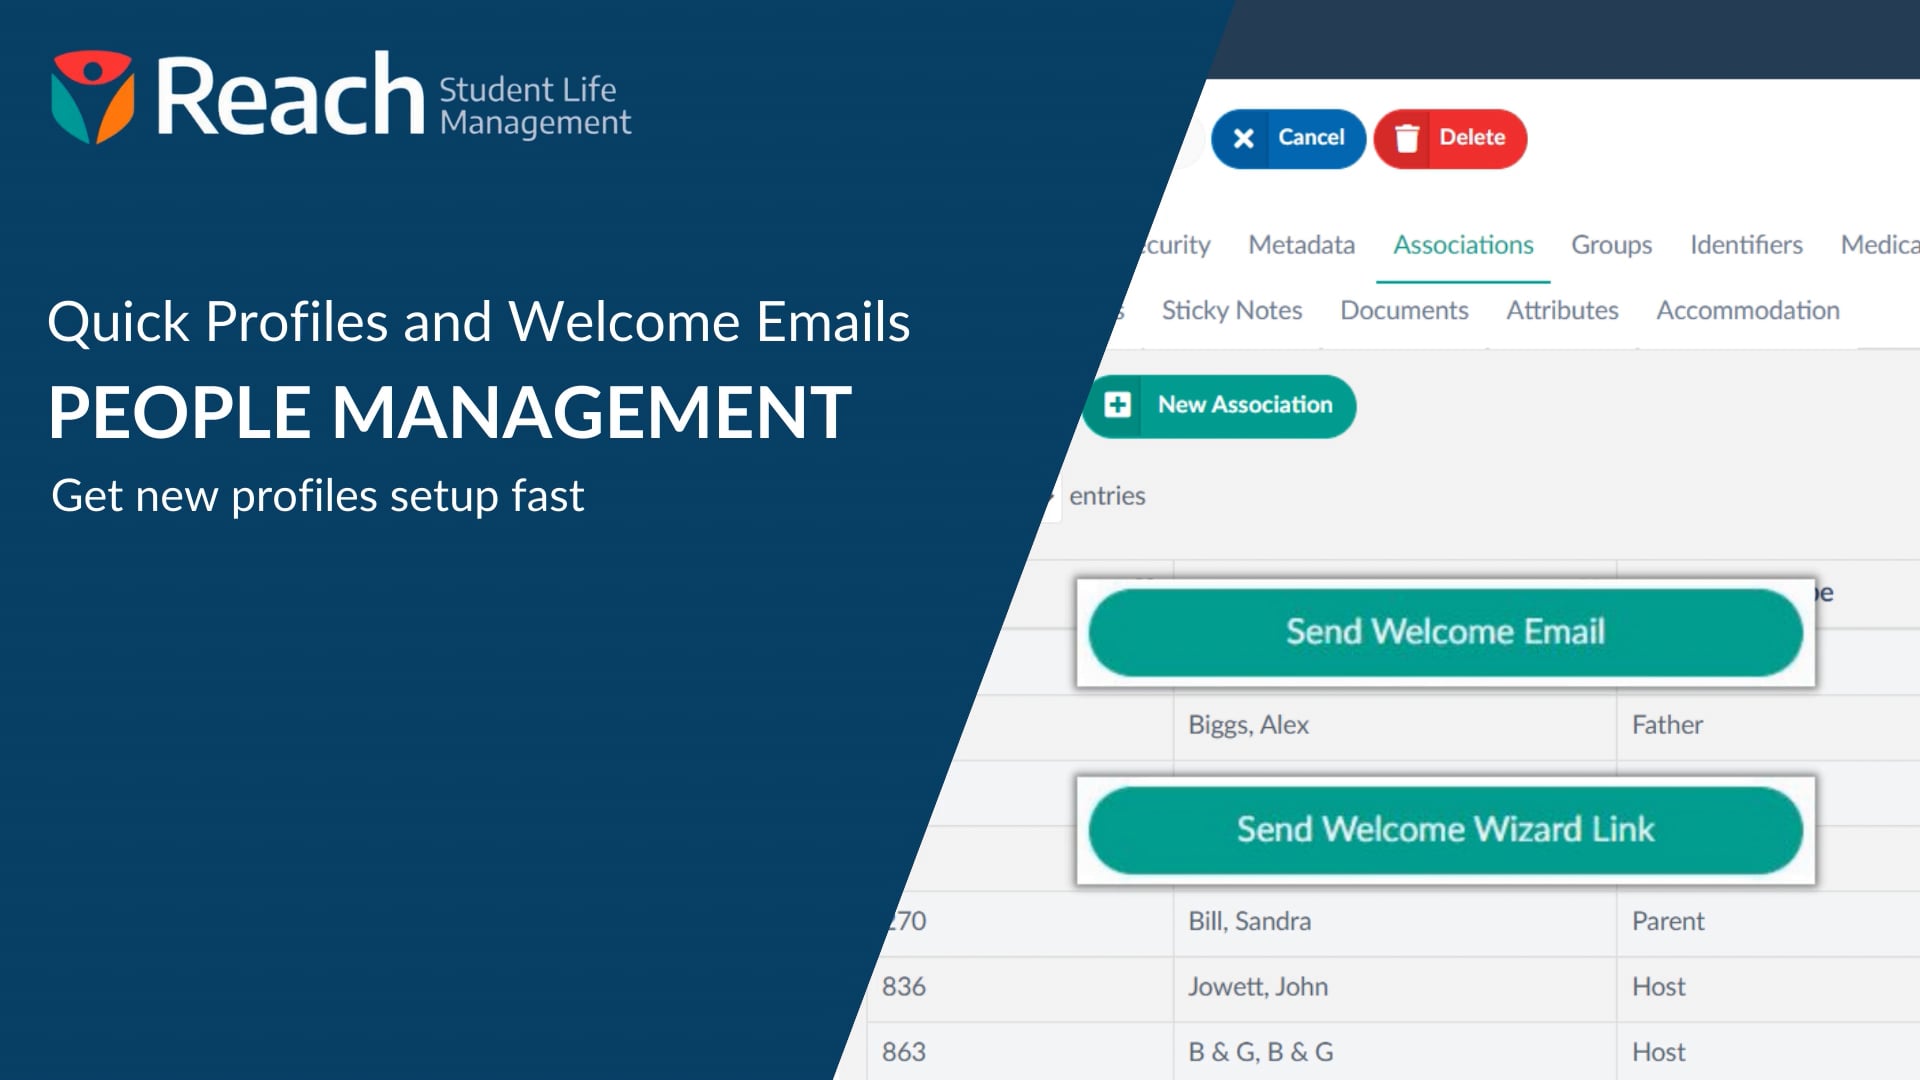Select the Documents tab

[x=1403, y=310]
